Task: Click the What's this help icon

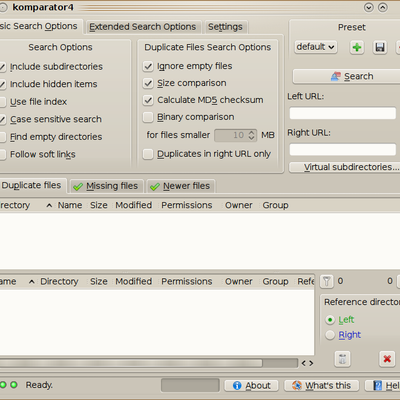Action: pos(297,386)
